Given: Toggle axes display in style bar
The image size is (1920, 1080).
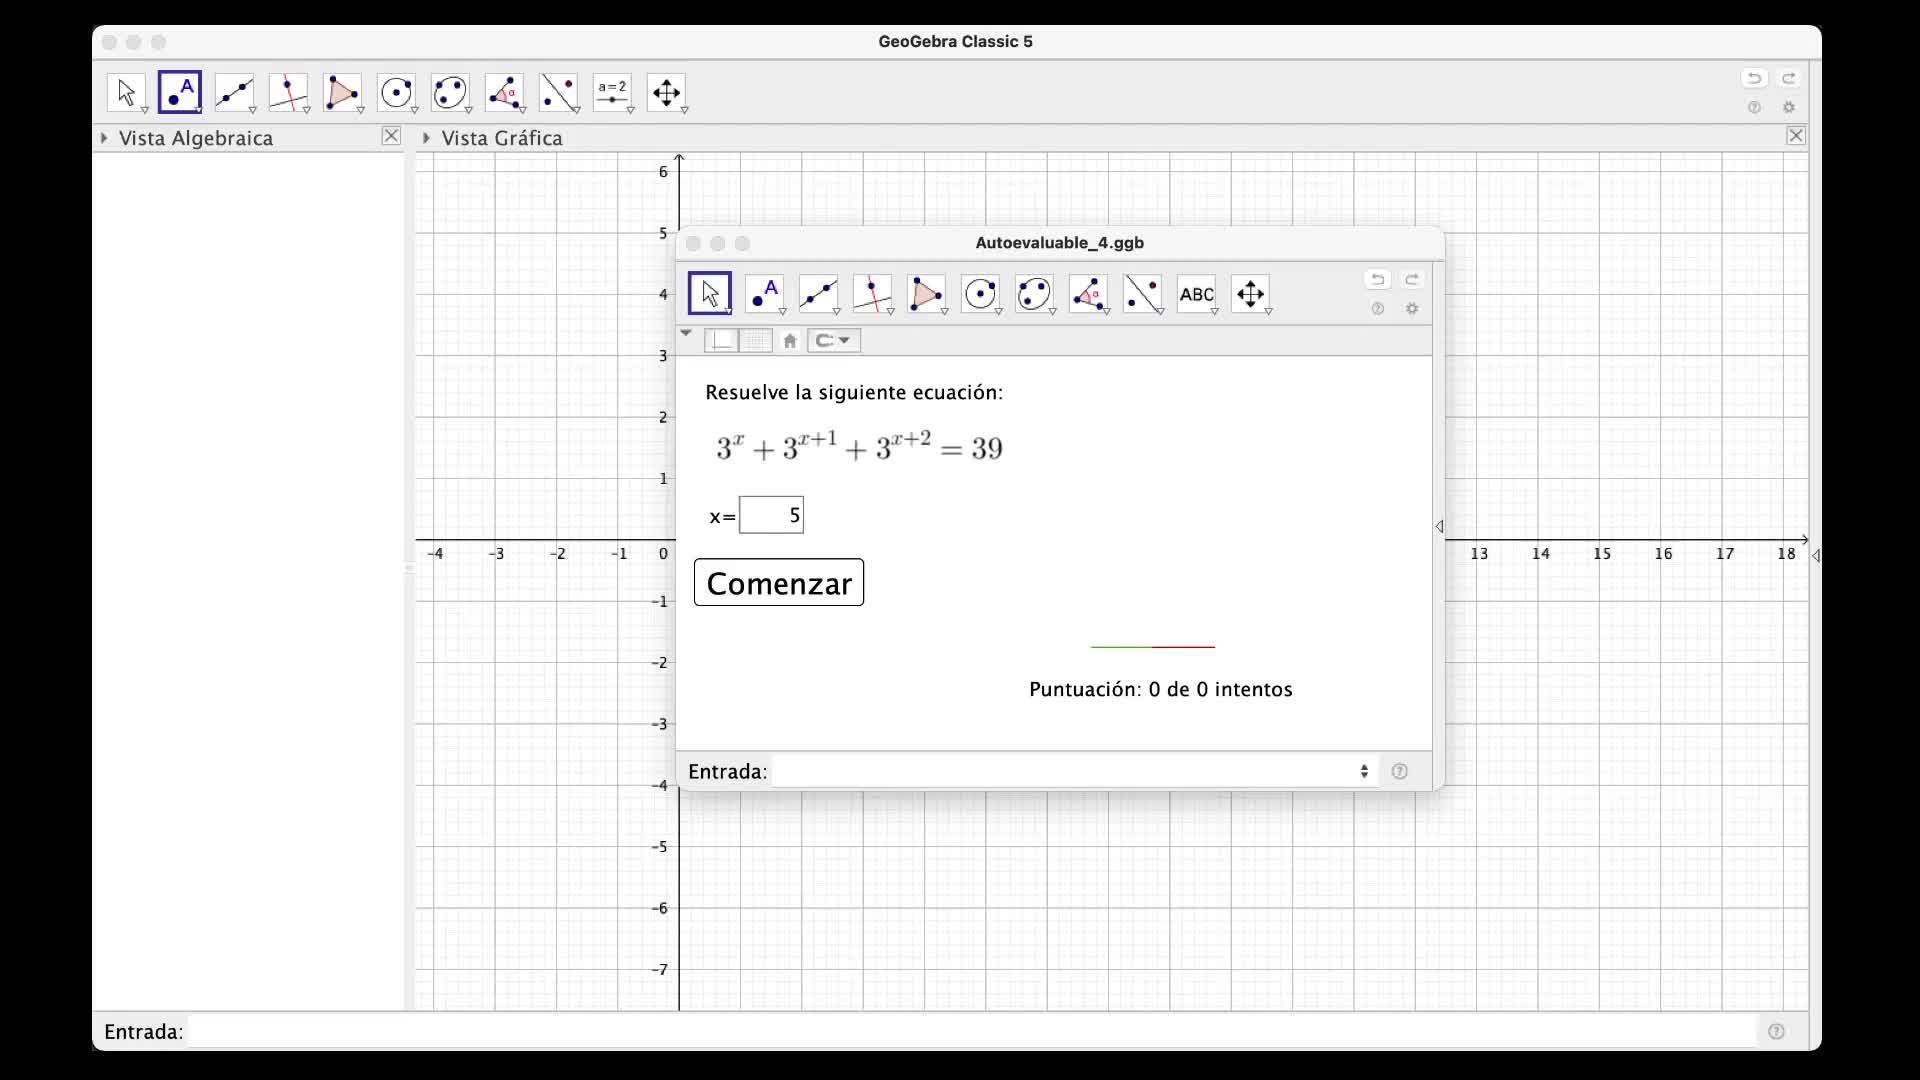Looking at the screenshot, I should [722, 341].
